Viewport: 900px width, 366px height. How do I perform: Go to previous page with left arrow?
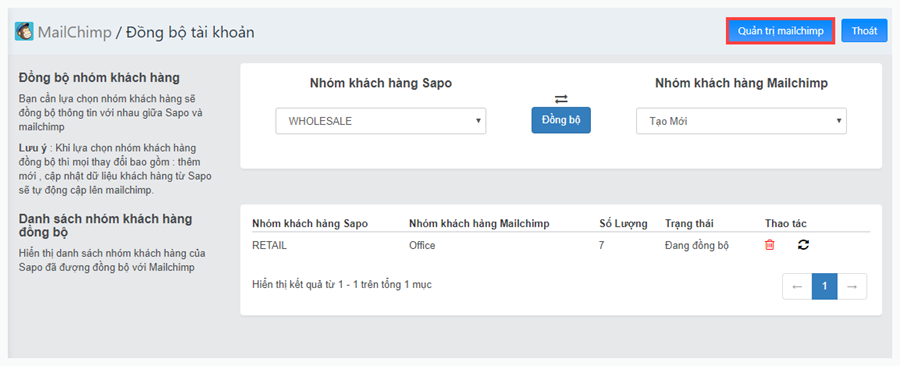click(x=797, y=286)
